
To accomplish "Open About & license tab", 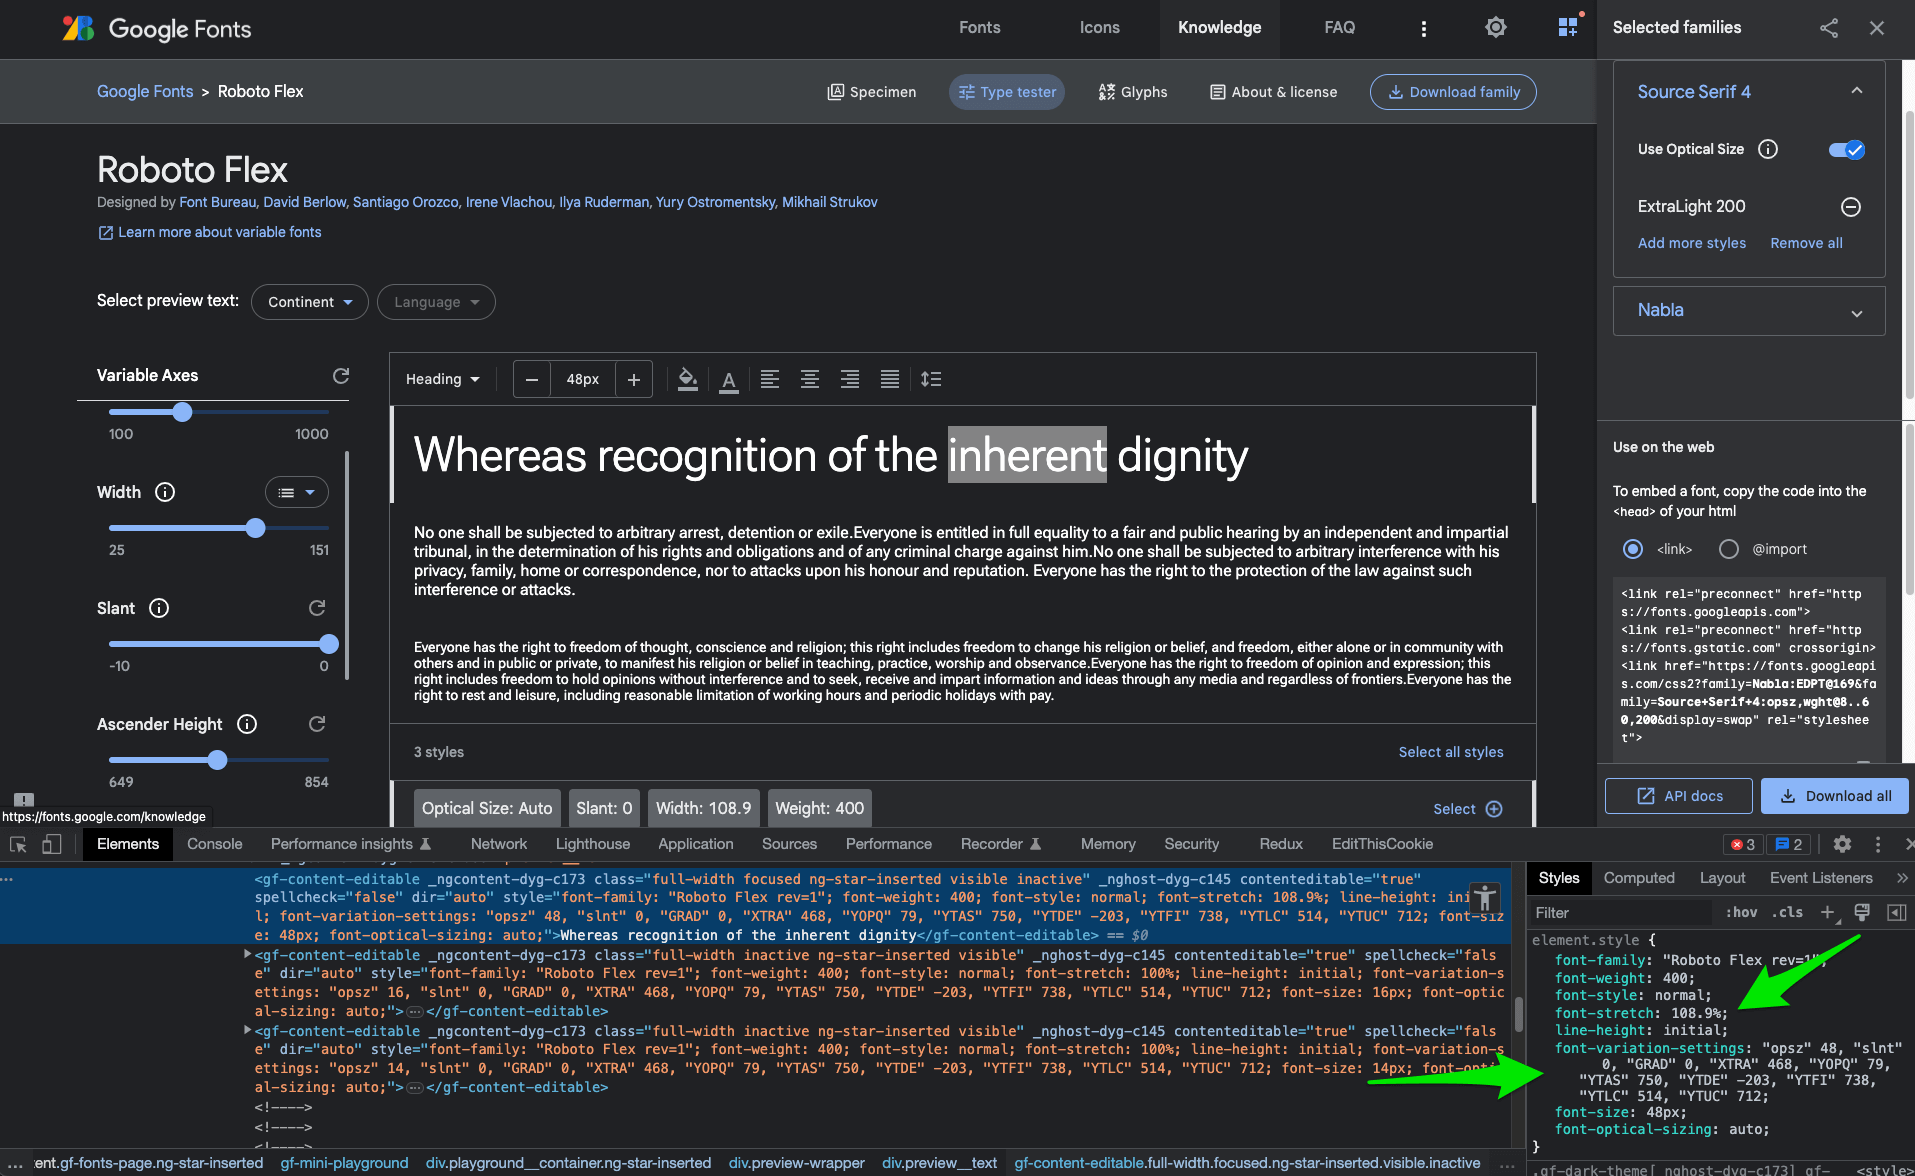I will pyautogui.click(x=1273, y=92).
